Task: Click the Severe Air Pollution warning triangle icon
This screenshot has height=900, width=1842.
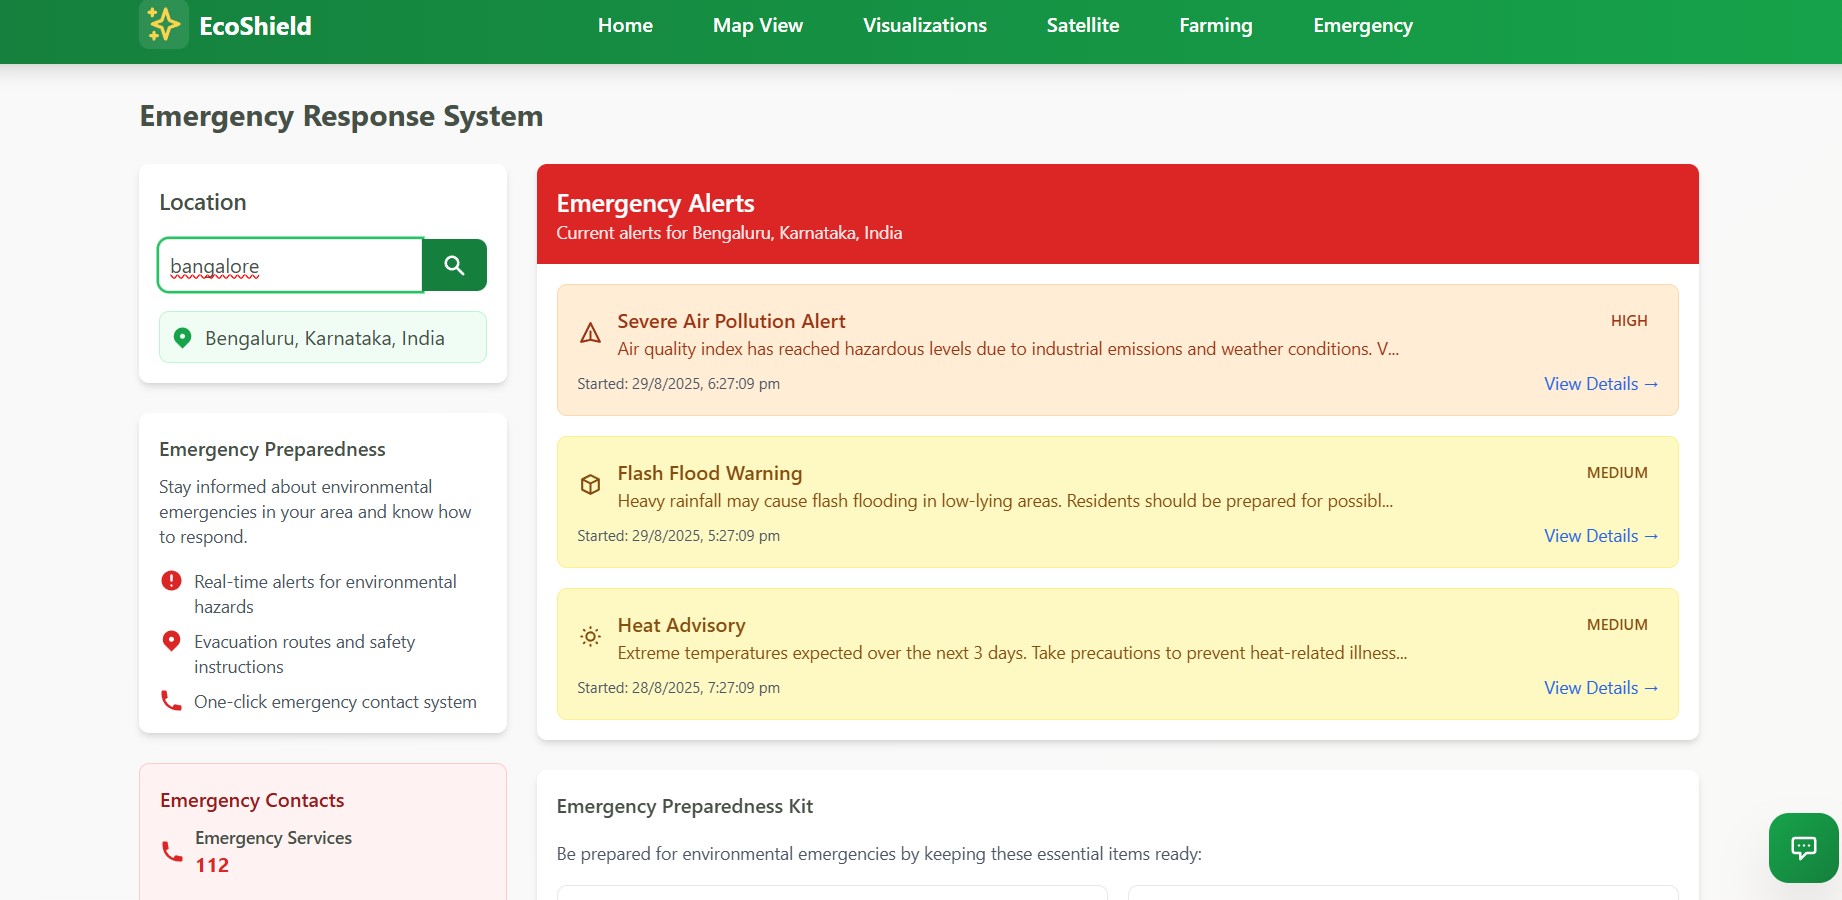Action: (x=590, y=333)
